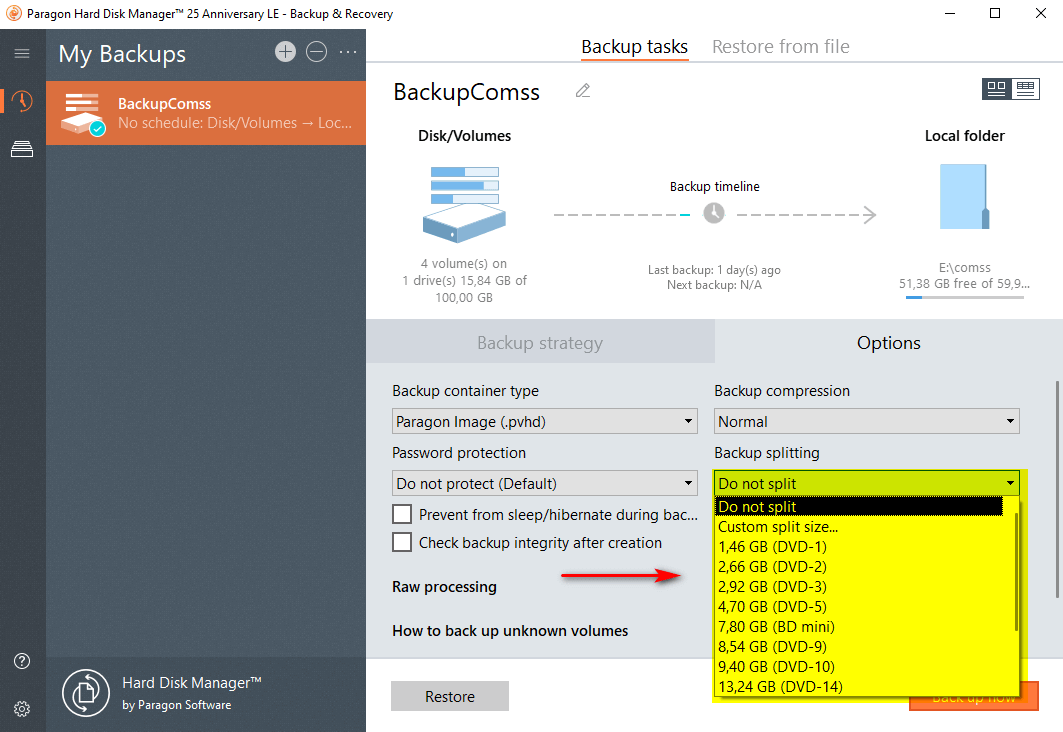
Task: Click the Paragon app icon in title bar
Action: point(14,13)
